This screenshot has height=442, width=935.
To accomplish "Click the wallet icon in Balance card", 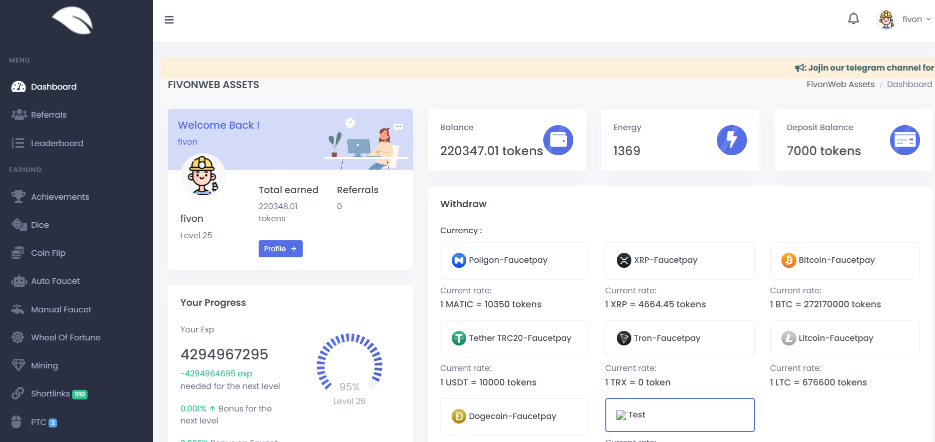I will click(558, 141).
